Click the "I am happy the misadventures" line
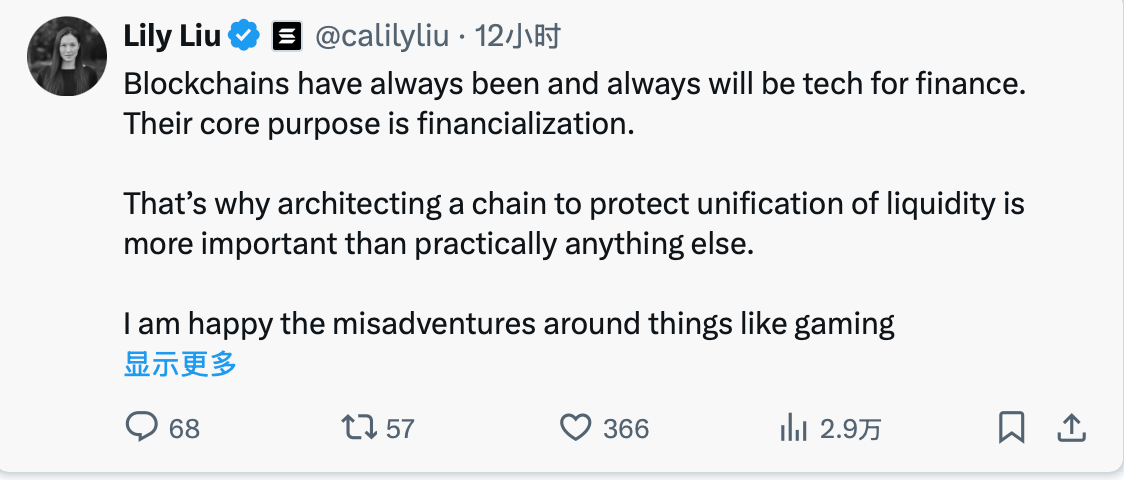This screenshot has width=1124, height=480. coord(508,323)
